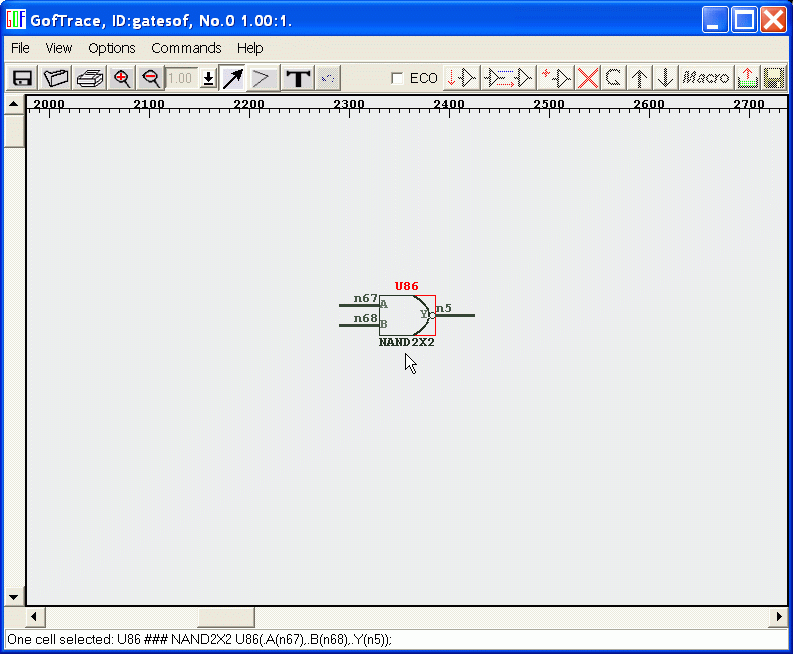Click the n68 net label
Image resolution: width=793 pixels, height=654 pixels.
(x=366, y=318)
